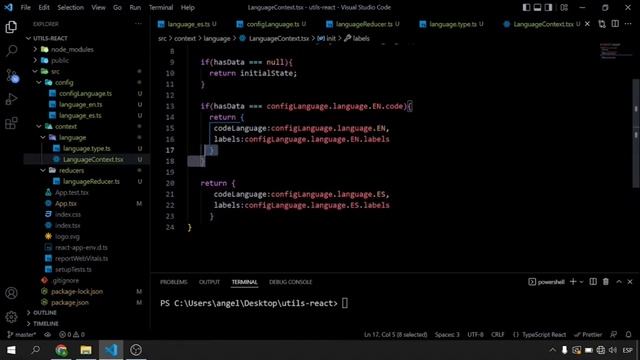Split the editor to the right
Viewport: 640px width, 360px height.
tap(615, 24)
